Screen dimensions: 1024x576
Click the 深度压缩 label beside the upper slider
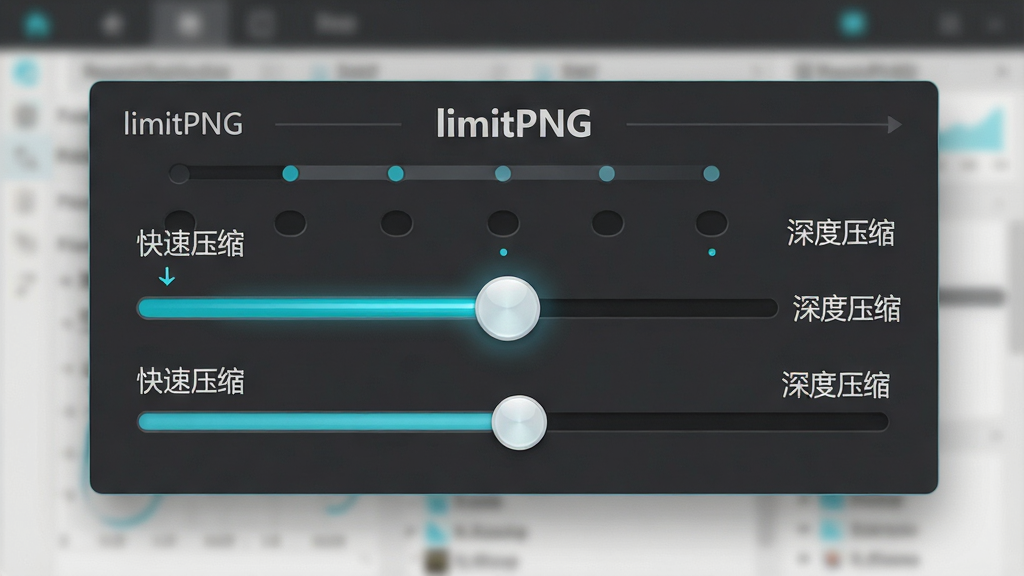click(846, 309)
